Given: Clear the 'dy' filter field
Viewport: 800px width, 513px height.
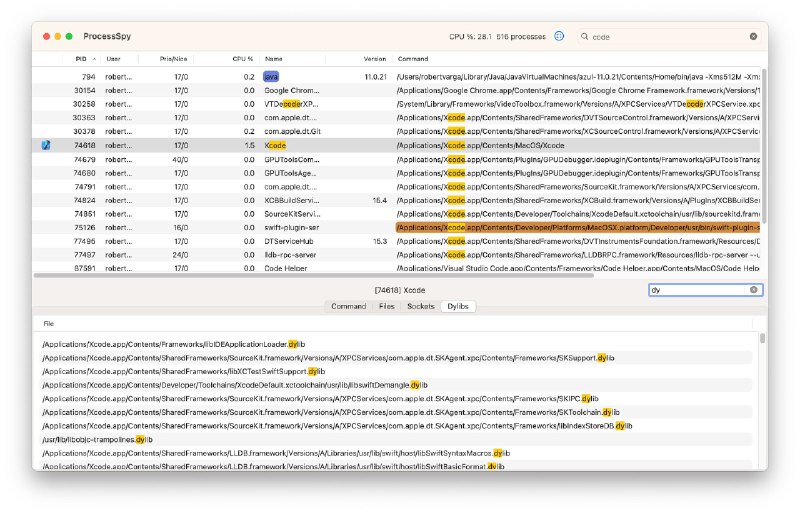Looking at the screenshot, I should pyautogui.click(x=754, y=290).
